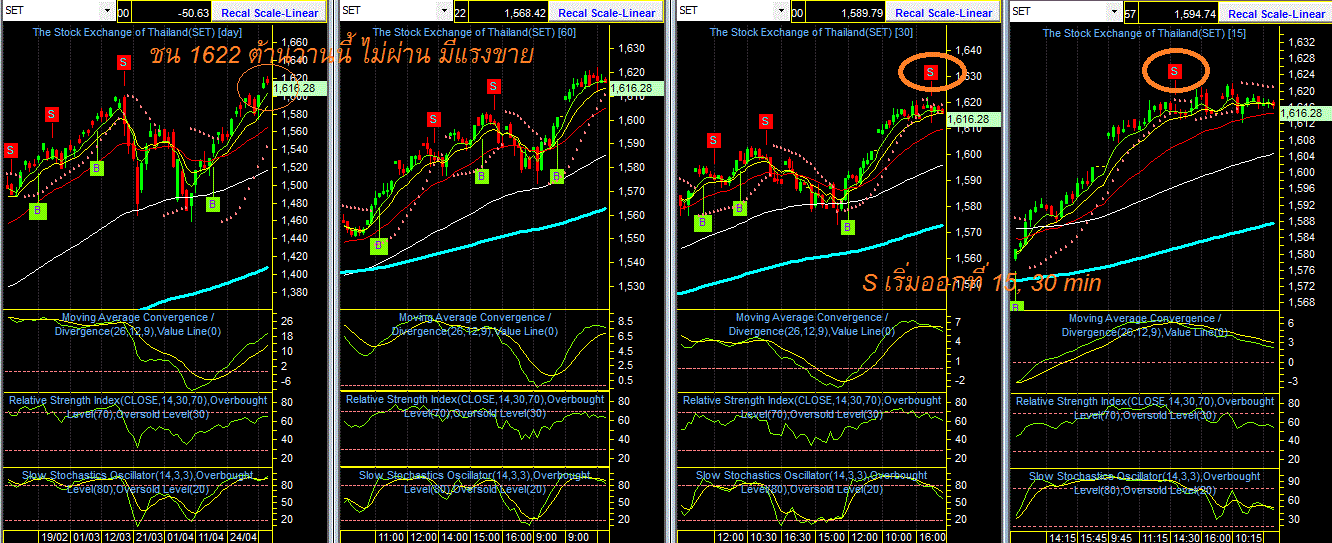Click the red S marker above 12:00 in the 60-minute chart

click(x=433, y=119)
